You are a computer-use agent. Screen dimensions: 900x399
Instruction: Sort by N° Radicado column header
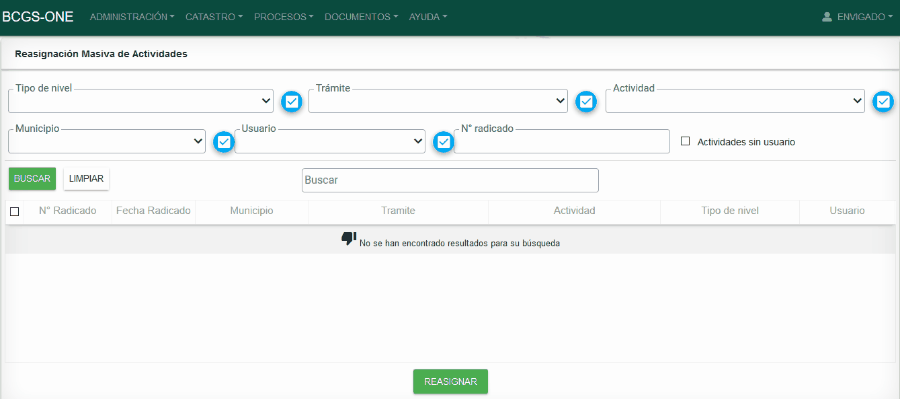click(x=68, y=211)
